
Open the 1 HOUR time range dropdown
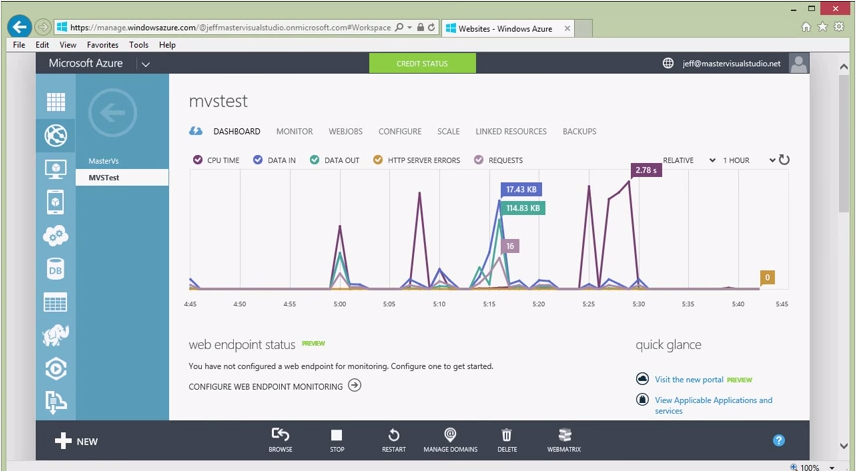coord(749,160)
